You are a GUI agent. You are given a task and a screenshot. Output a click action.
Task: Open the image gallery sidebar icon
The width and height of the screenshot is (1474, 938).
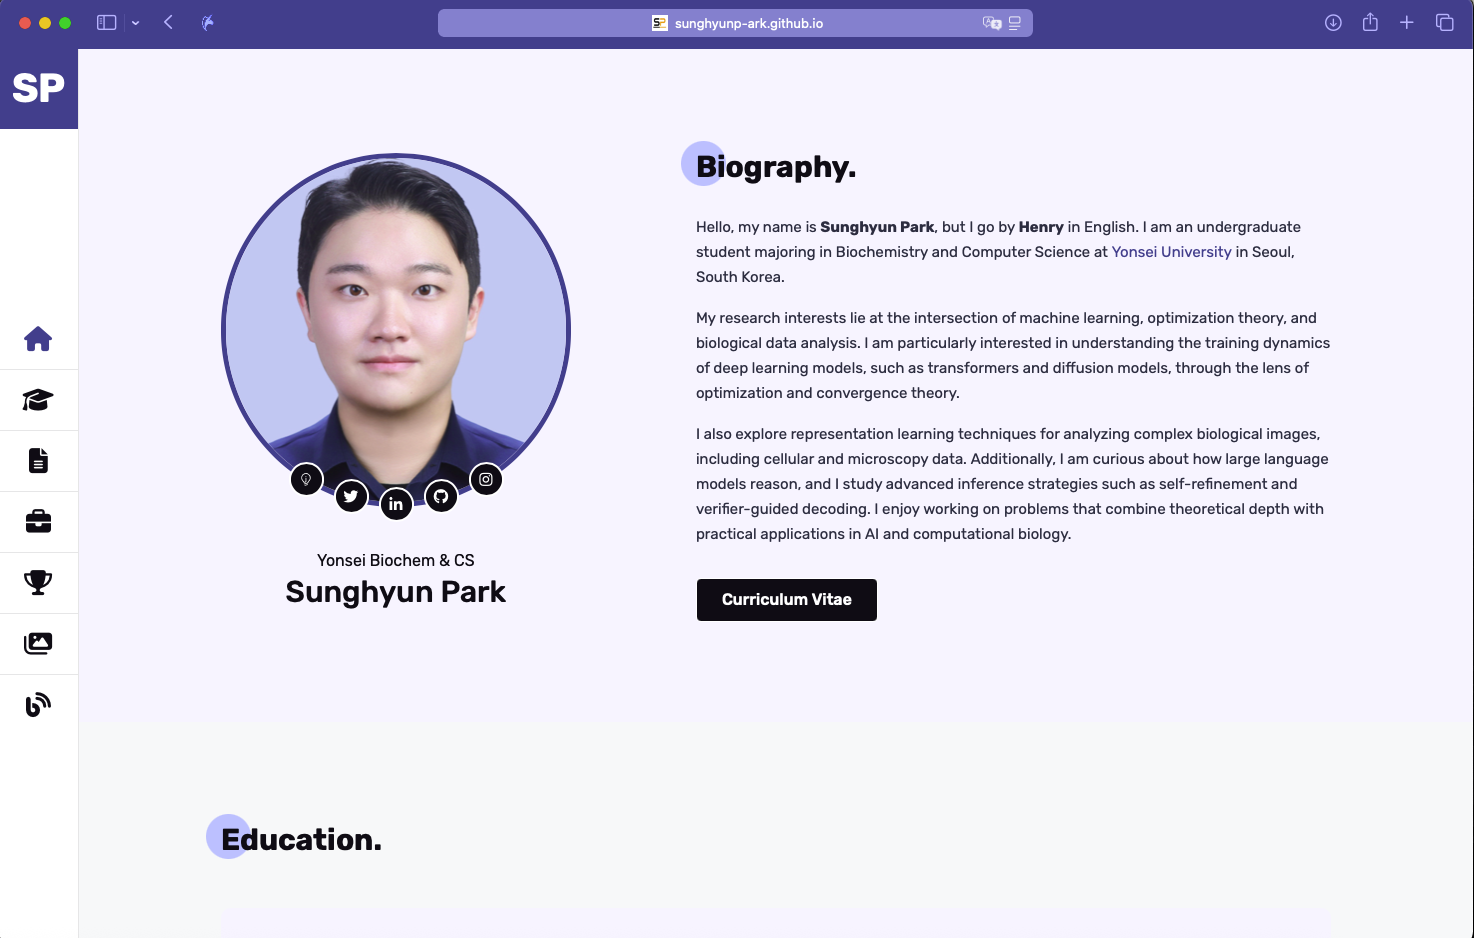38,643
